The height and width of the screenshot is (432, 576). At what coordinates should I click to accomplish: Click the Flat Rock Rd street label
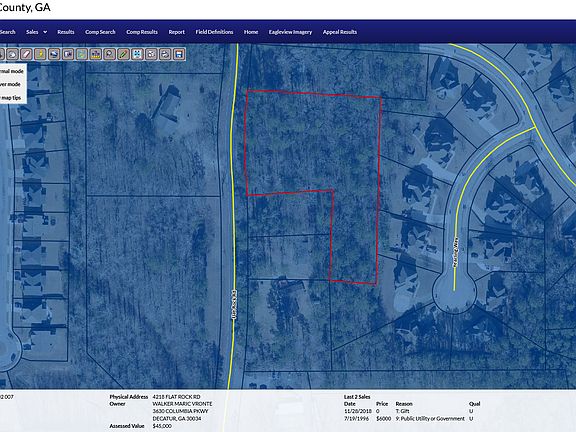(234, 305)
